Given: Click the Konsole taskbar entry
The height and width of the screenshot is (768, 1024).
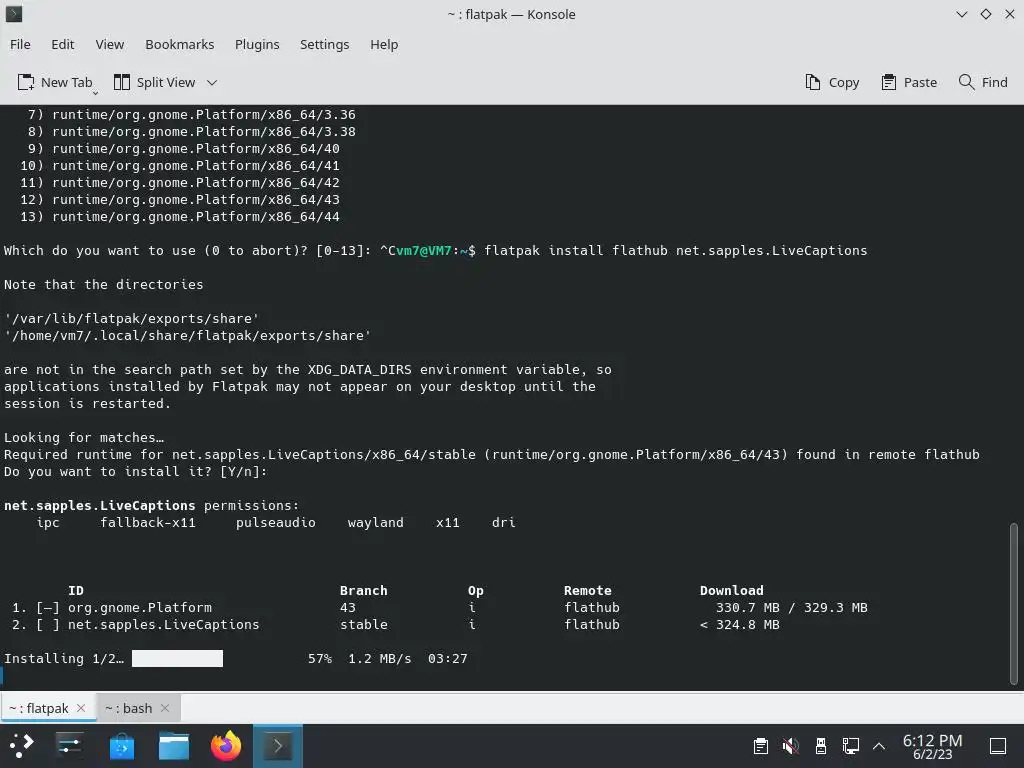Looking at the screenshot, I should coord(278,746).
